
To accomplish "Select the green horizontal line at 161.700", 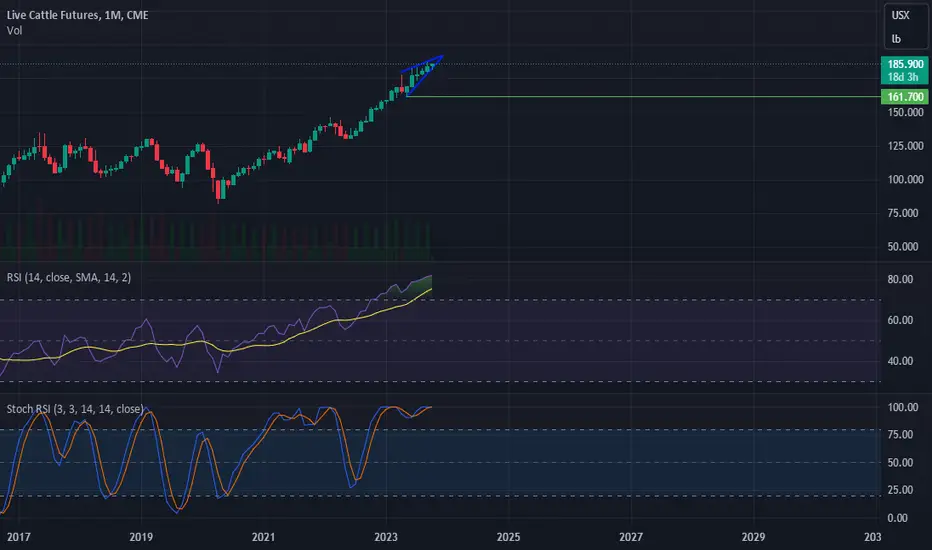I will (642, 96).
